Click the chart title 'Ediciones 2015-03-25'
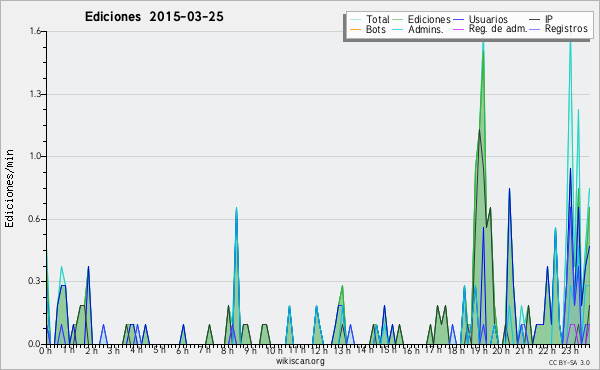600x370 pixels. click(x=154, y=17)
